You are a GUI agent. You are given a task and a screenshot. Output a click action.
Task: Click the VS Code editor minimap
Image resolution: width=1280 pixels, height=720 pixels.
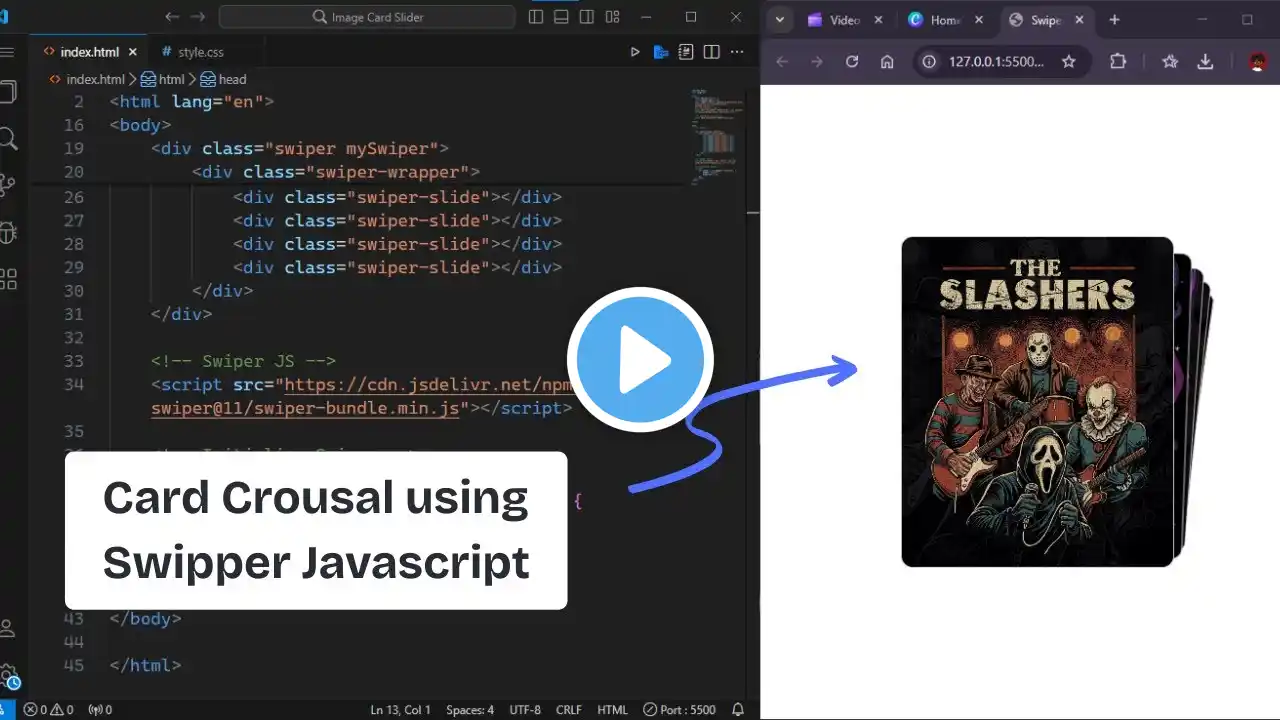click(x=717, y=136)
